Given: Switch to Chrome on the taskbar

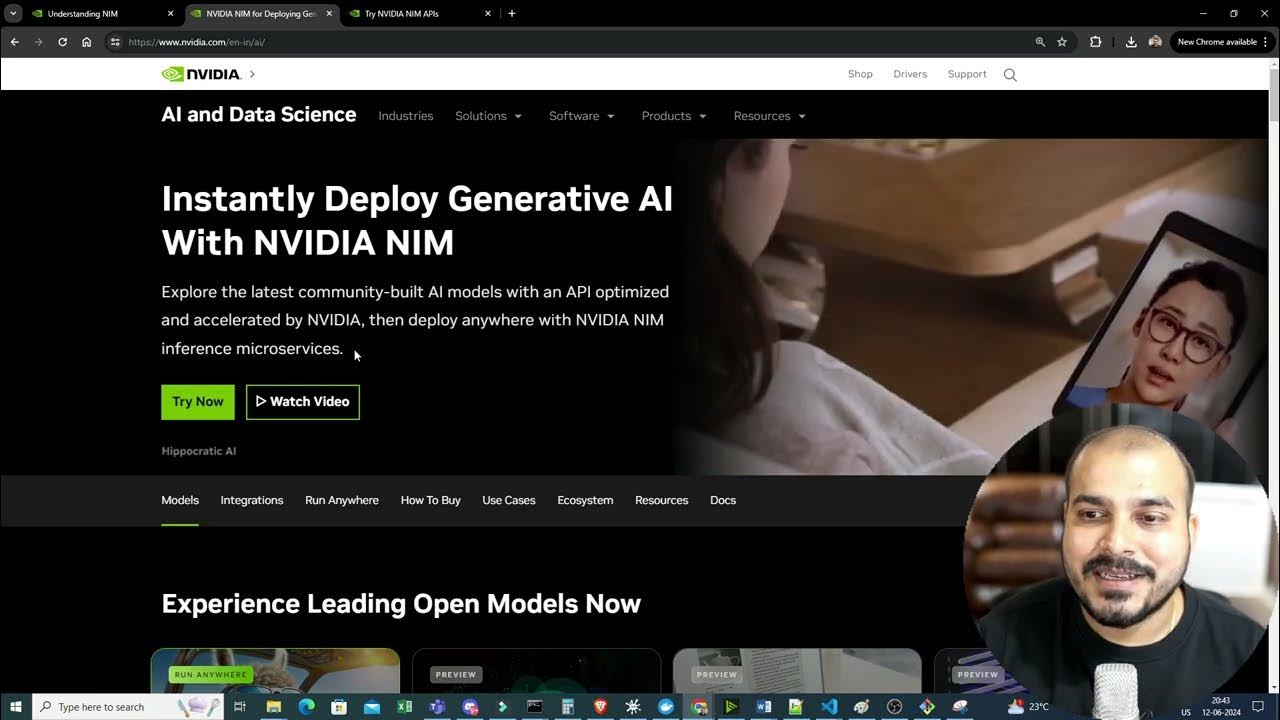Looking at the screenshot, I should (x=698, y=707).
